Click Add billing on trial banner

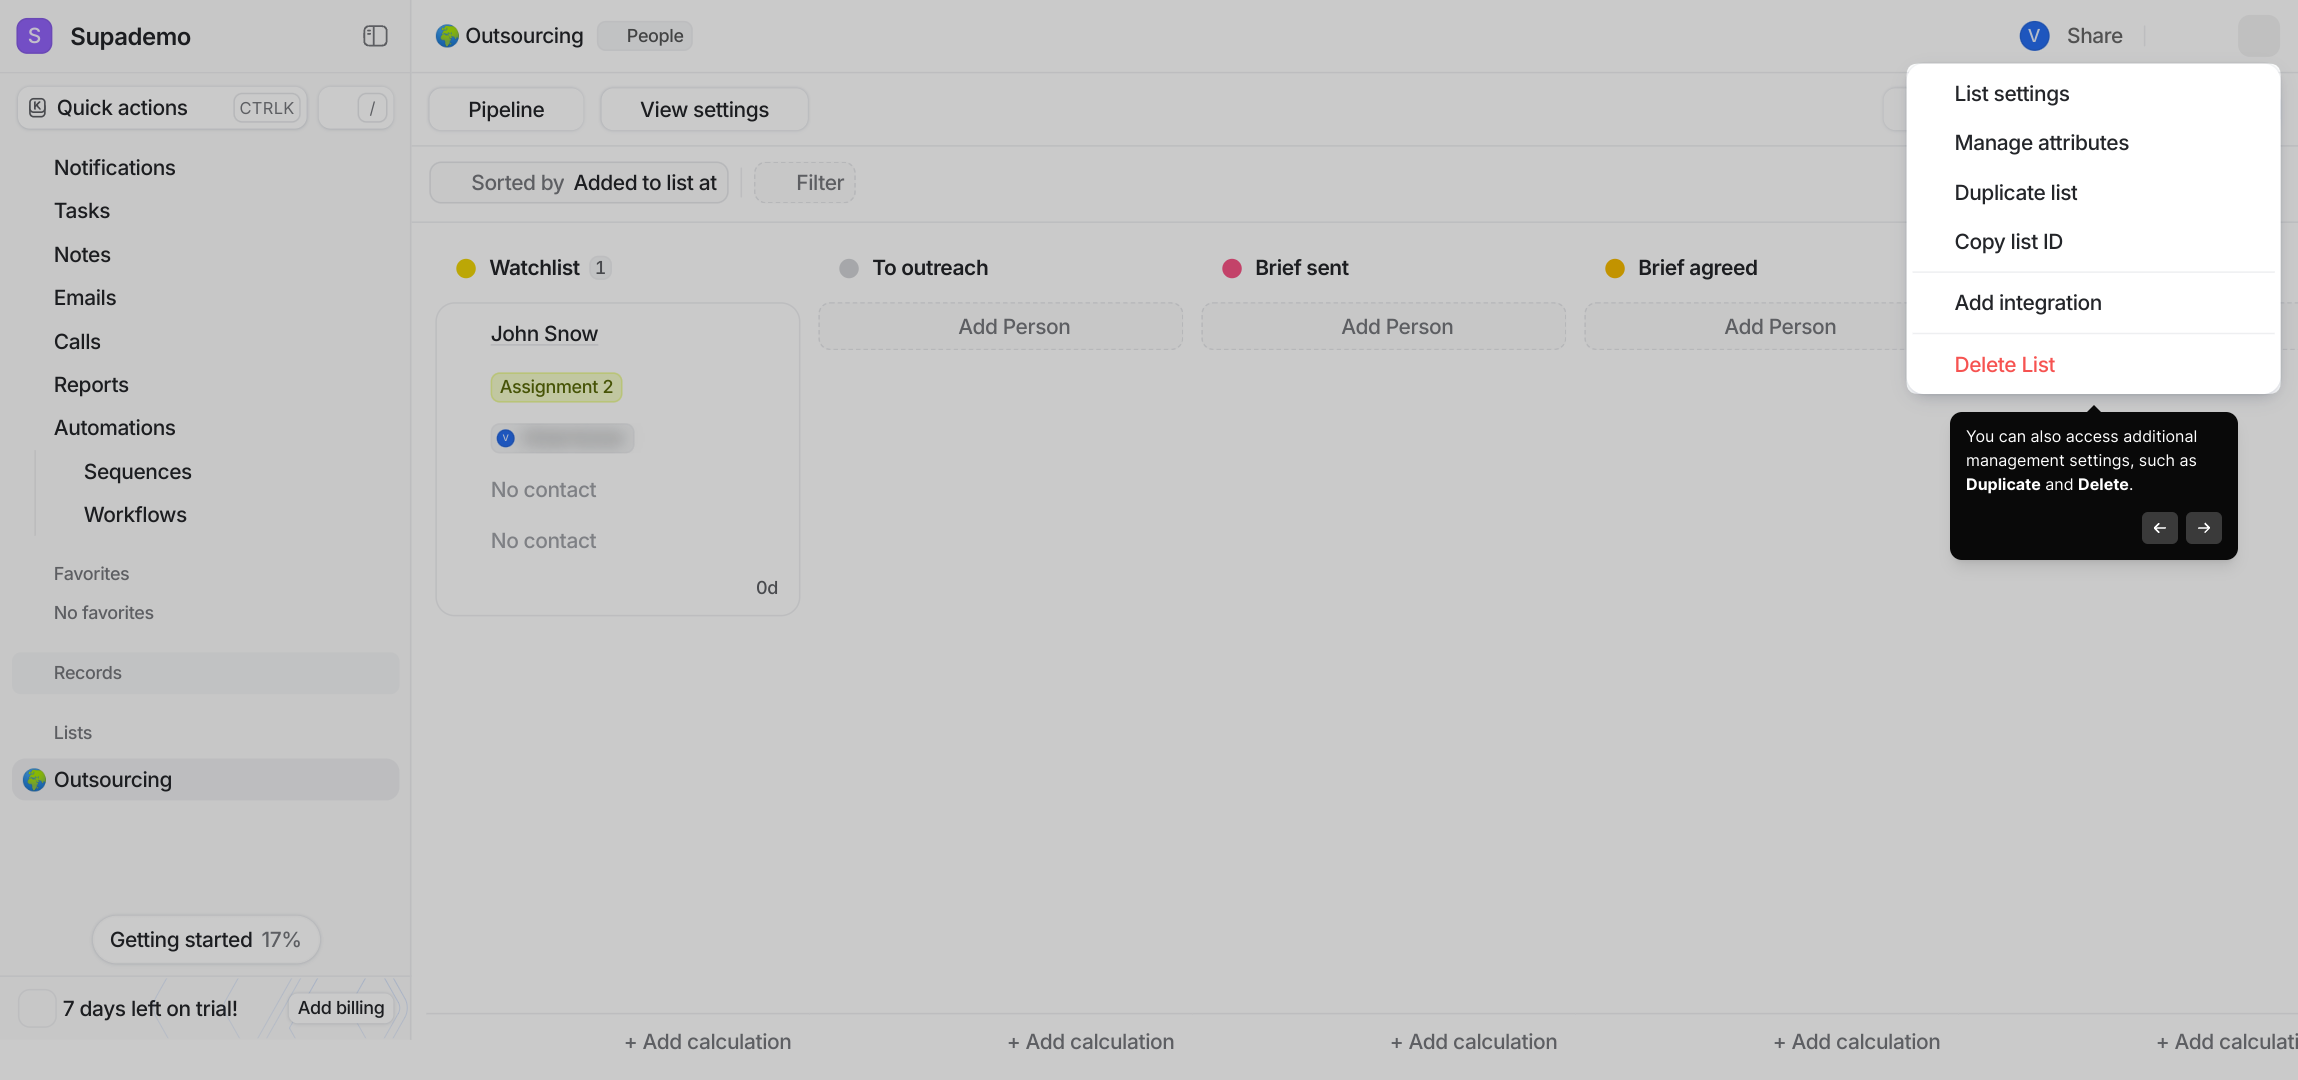(x=341, y=1008)
